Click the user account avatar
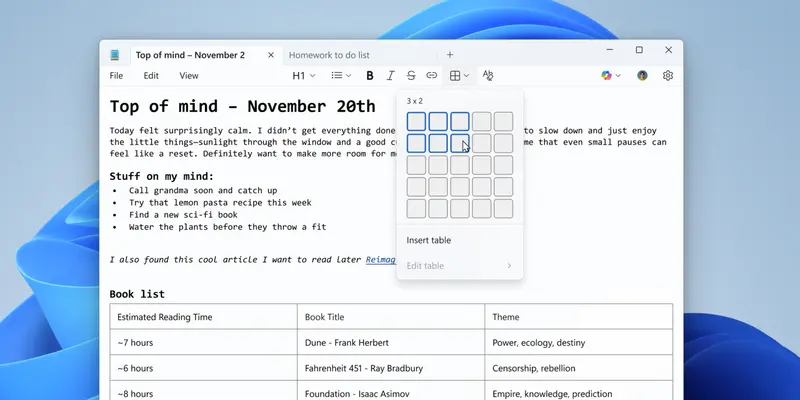This screenshot has height=400, width=800. 642,75
